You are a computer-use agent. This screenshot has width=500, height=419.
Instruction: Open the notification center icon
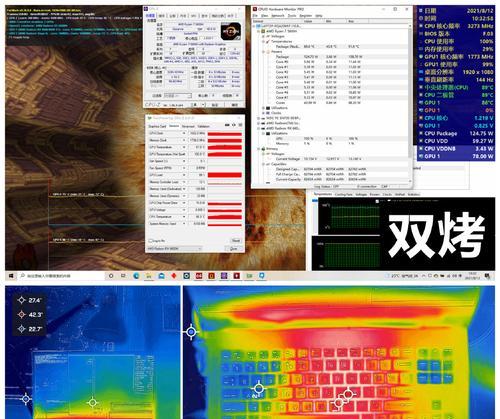coord(487,276)
